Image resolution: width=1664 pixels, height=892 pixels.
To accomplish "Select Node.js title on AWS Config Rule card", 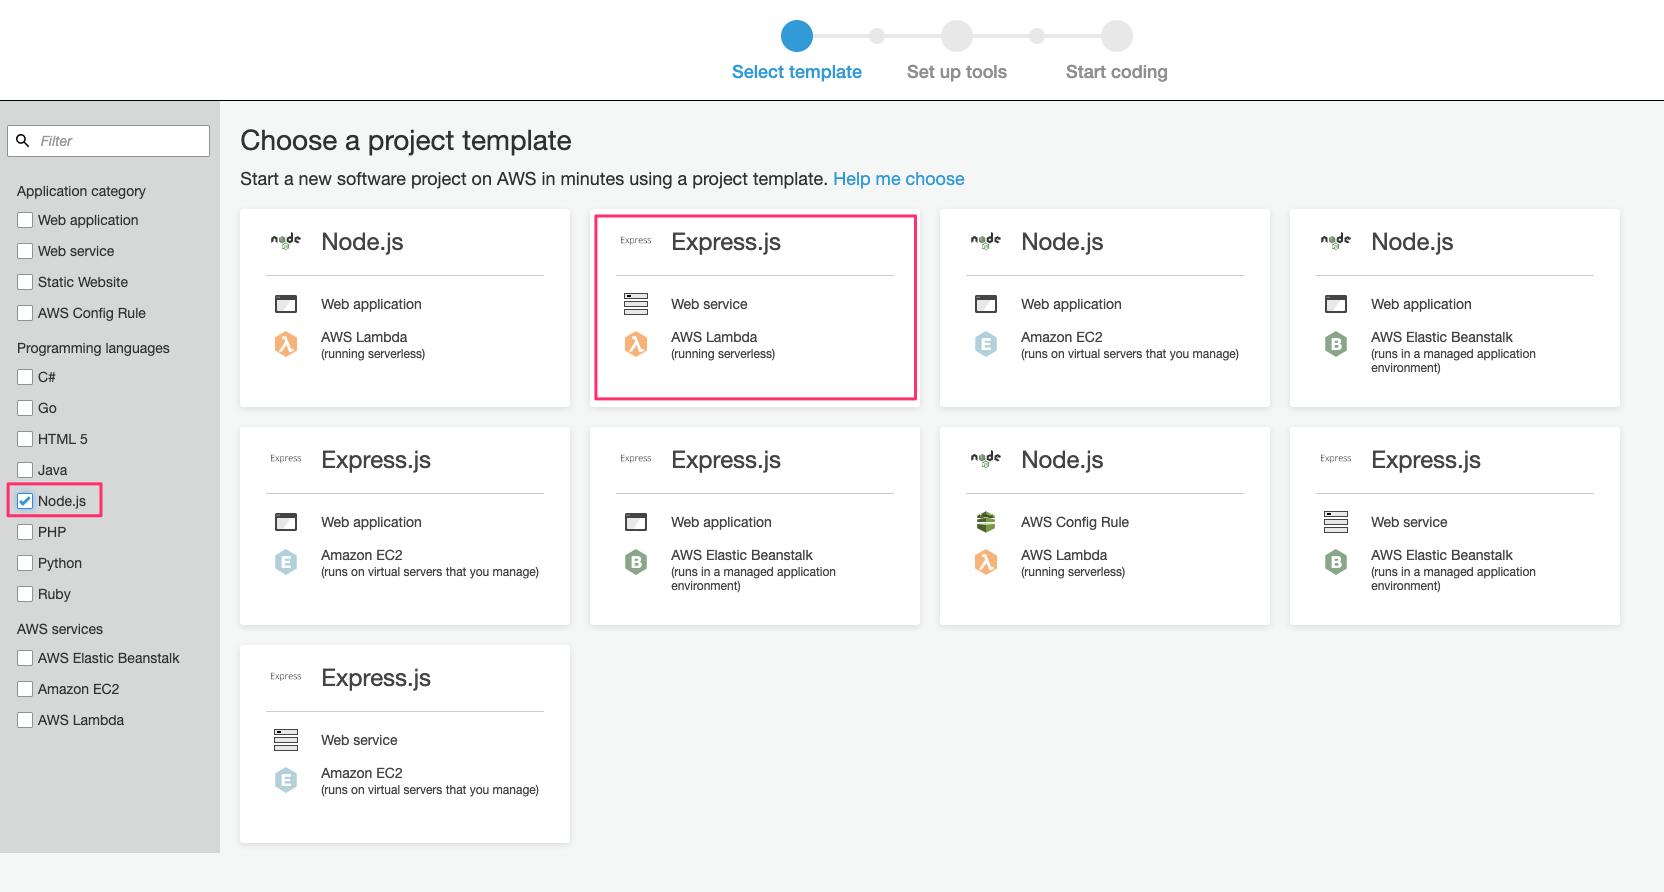I will [x=1062, y=460].
